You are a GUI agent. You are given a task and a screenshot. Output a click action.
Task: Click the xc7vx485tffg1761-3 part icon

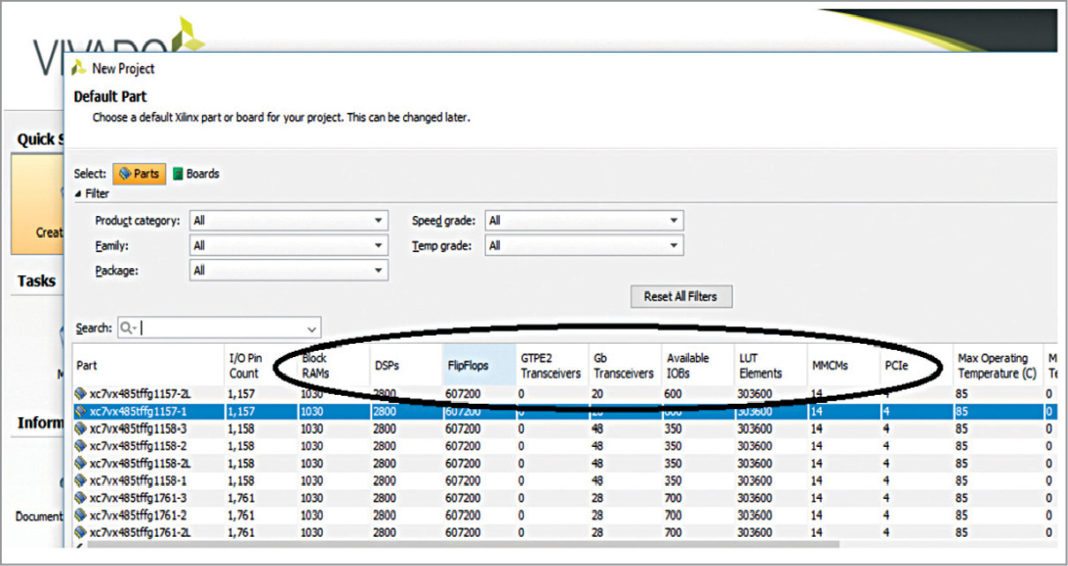click(x=81, y=497)
